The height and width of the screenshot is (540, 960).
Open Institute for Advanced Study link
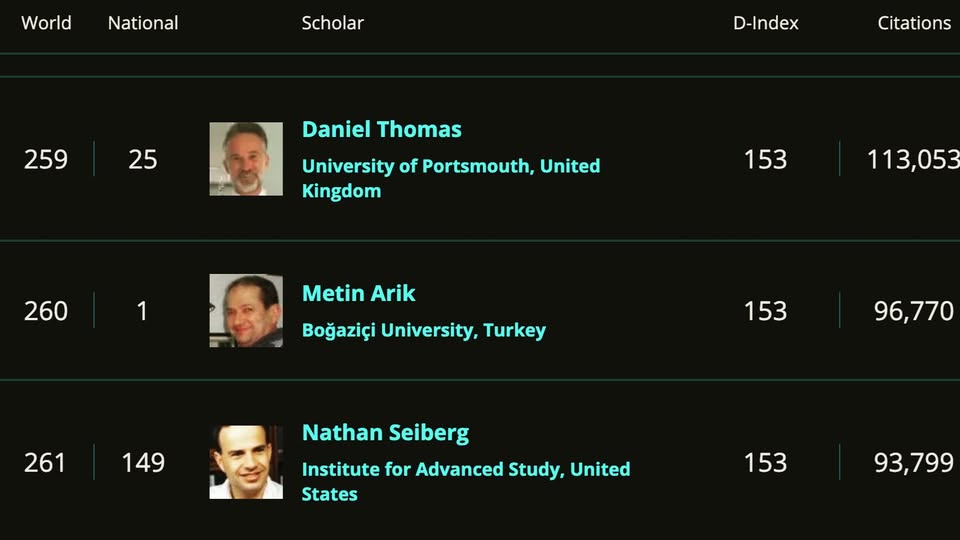click(x=466, y=481)
